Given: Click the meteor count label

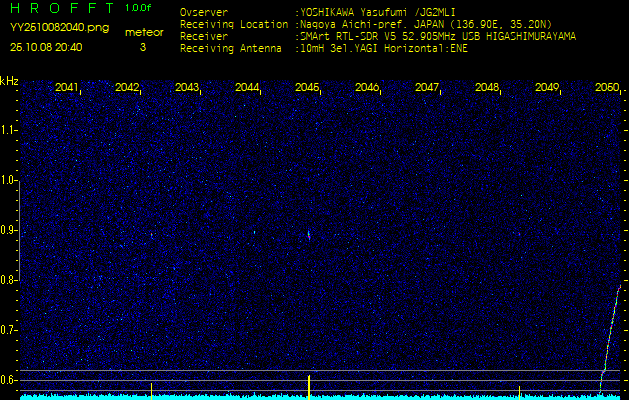Looking at the screenshot, I should click(x=143, y=32).
